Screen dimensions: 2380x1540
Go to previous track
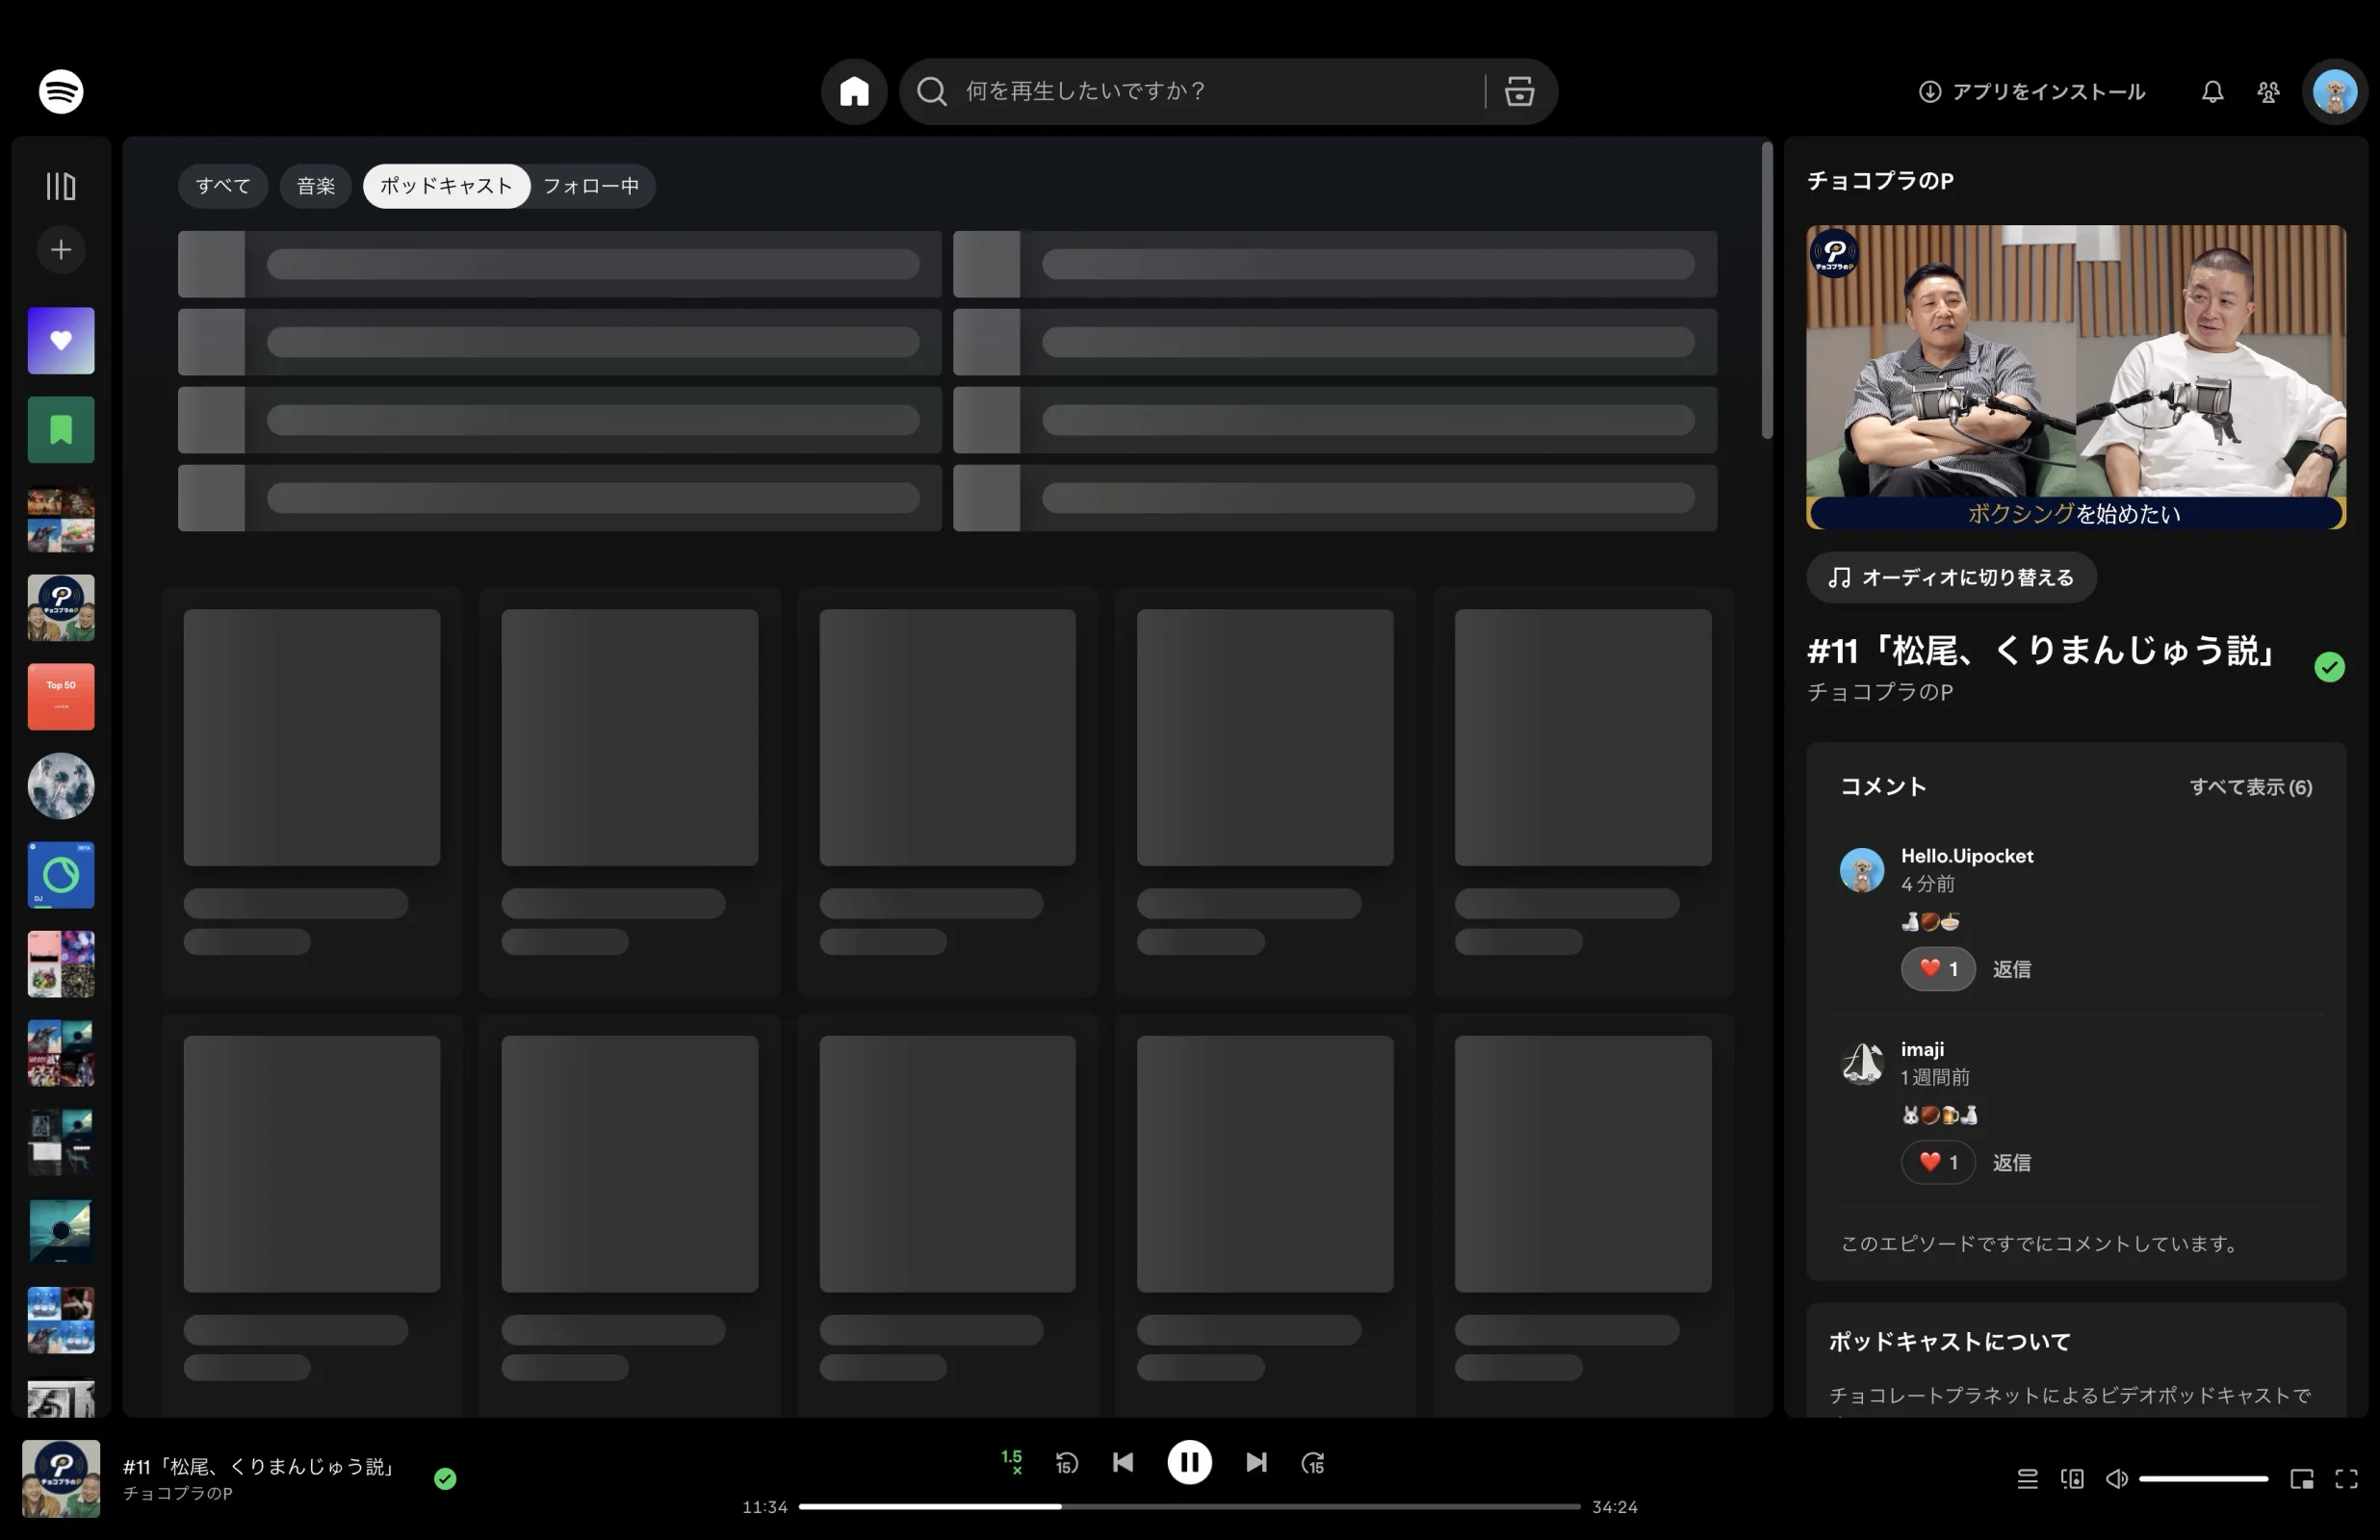point(1122,1463)
